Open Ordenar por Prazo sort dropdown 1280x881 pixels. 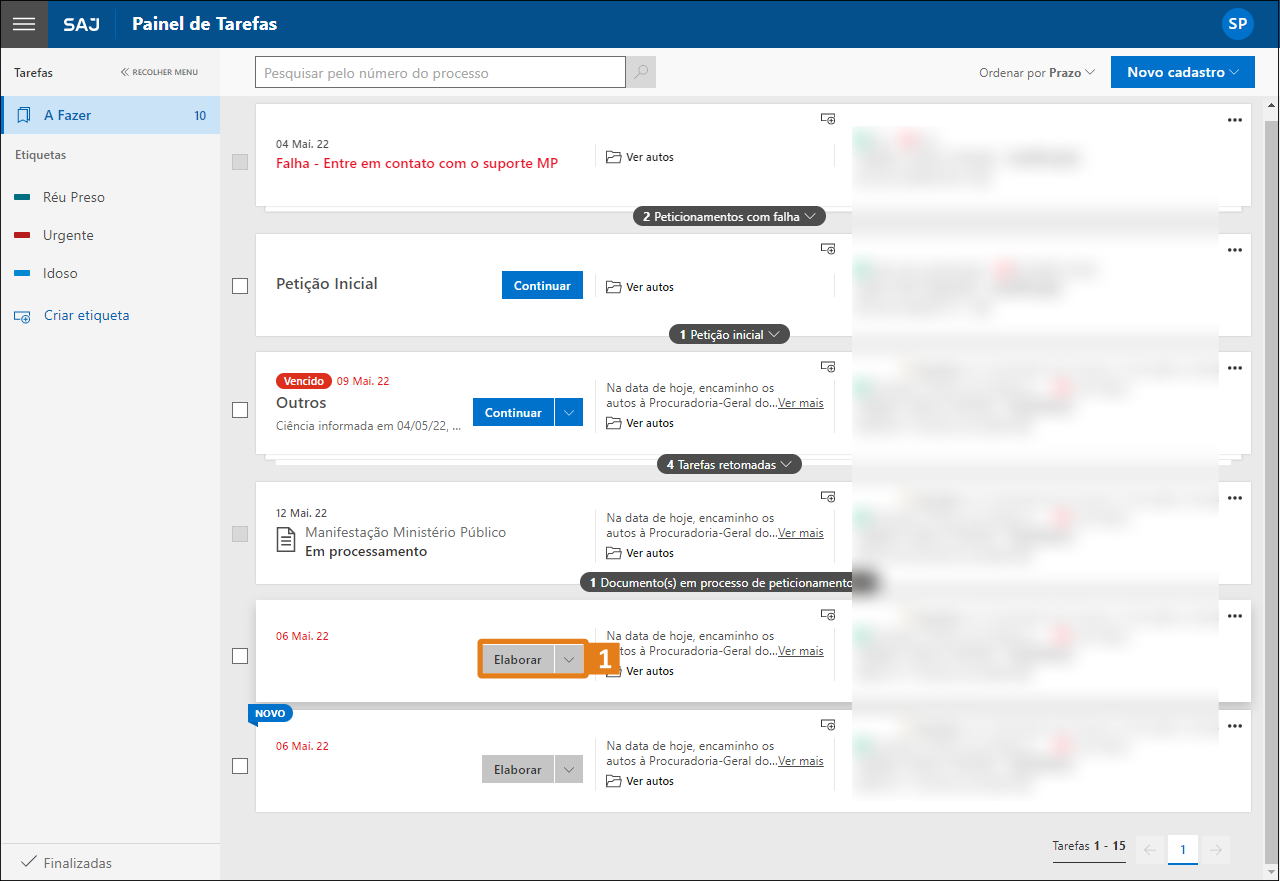1037,73
